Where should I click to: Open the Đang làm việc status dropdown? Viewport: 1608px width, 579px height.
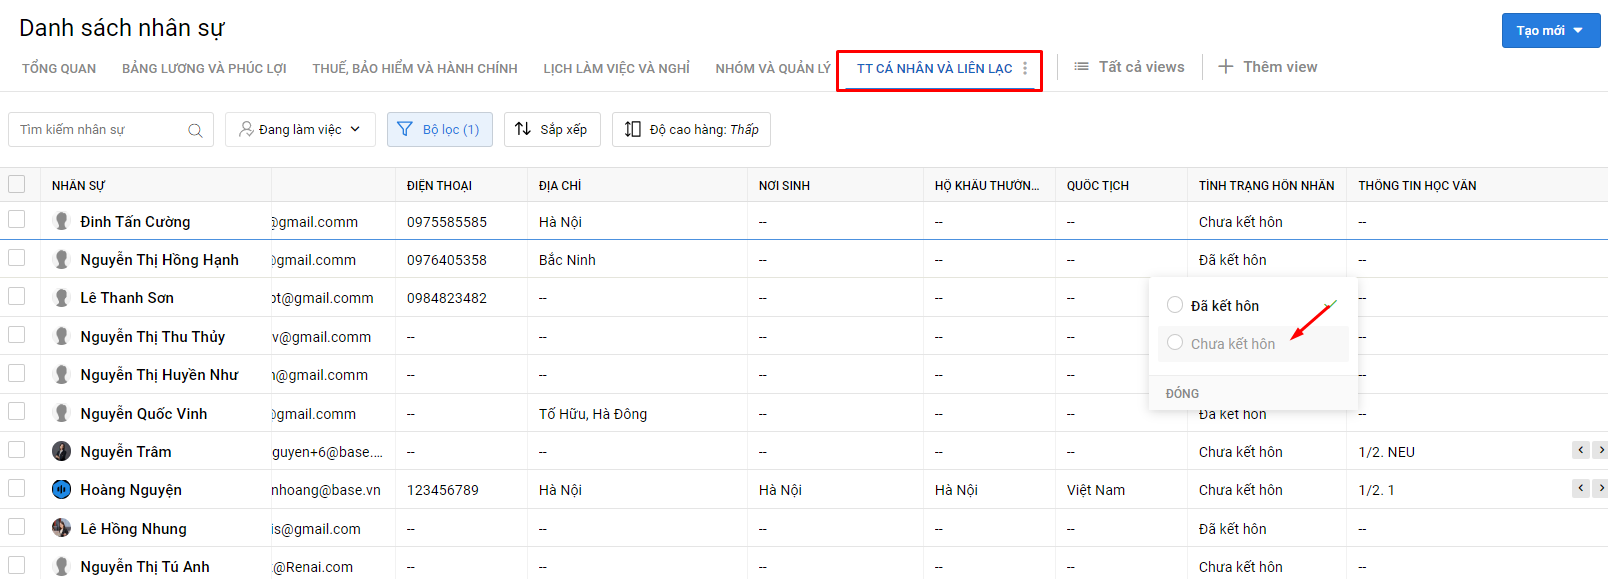click(300, 129)
